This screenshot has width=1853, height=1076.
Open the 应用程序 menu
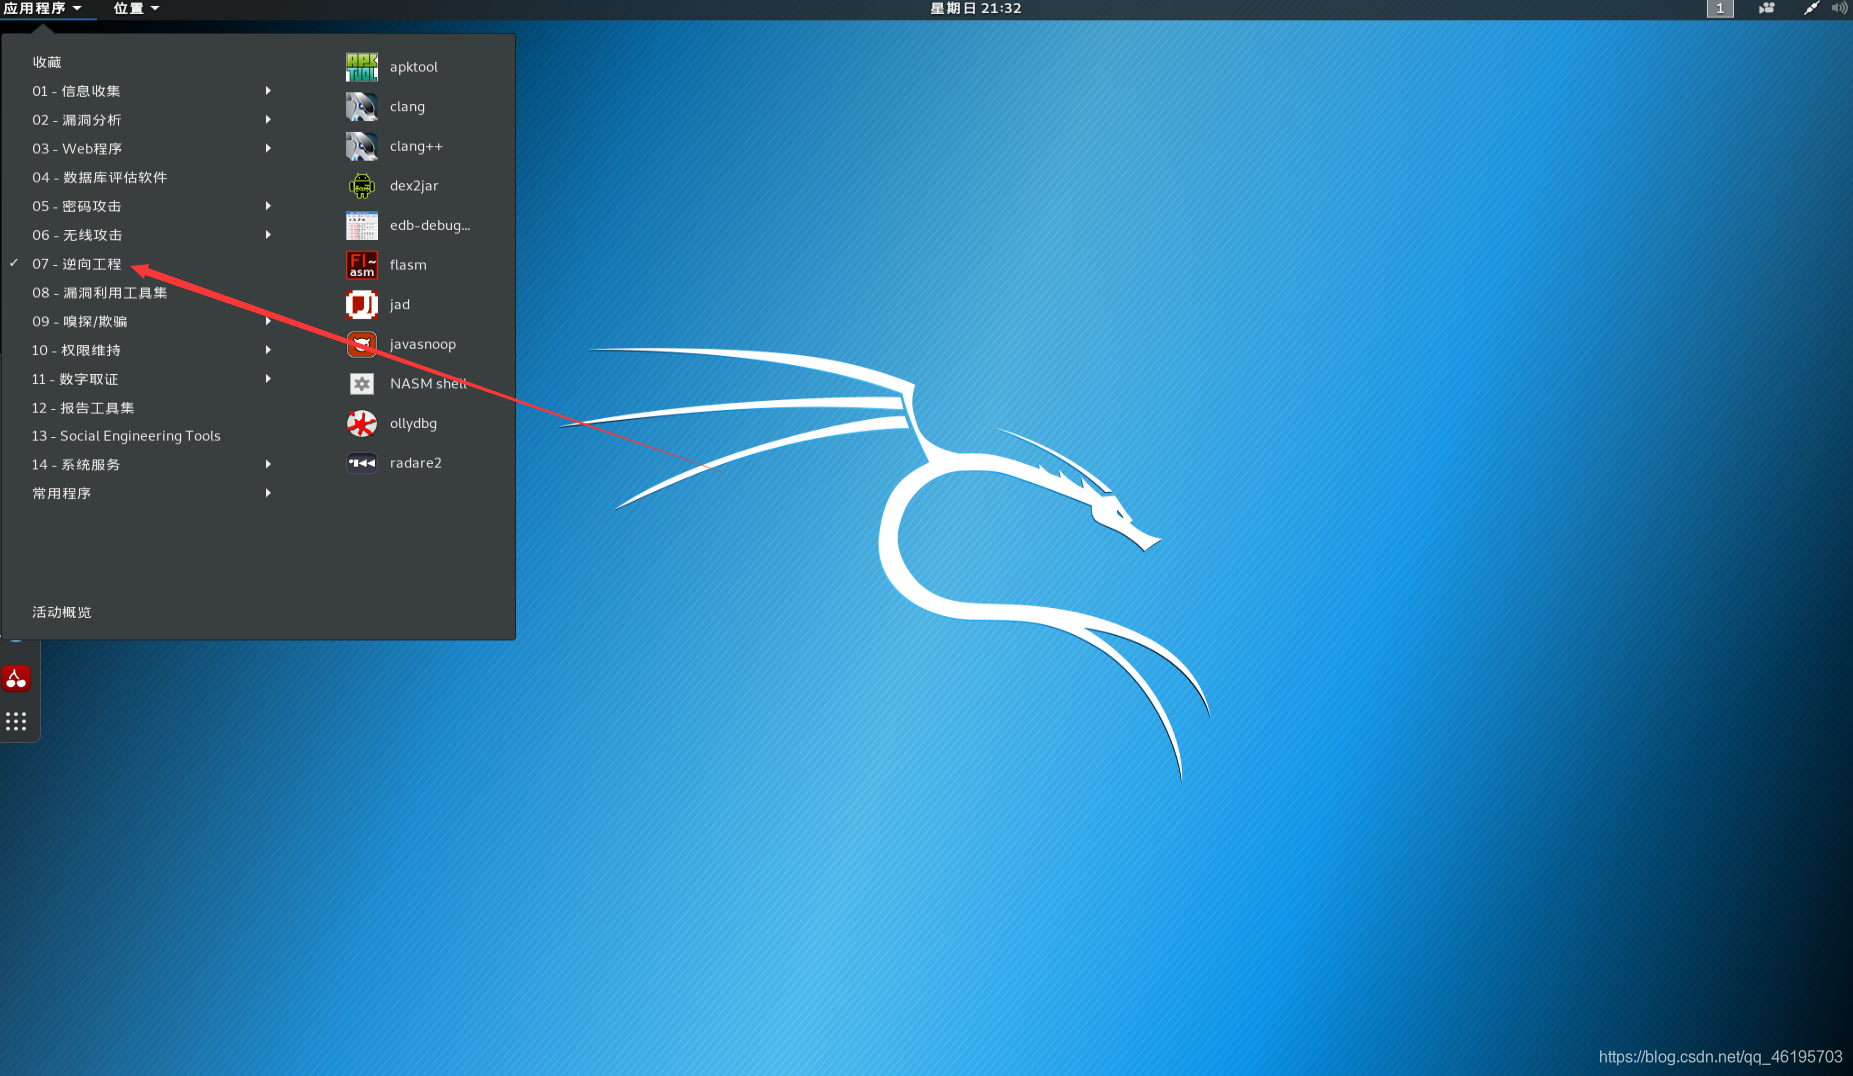point(42,8)
